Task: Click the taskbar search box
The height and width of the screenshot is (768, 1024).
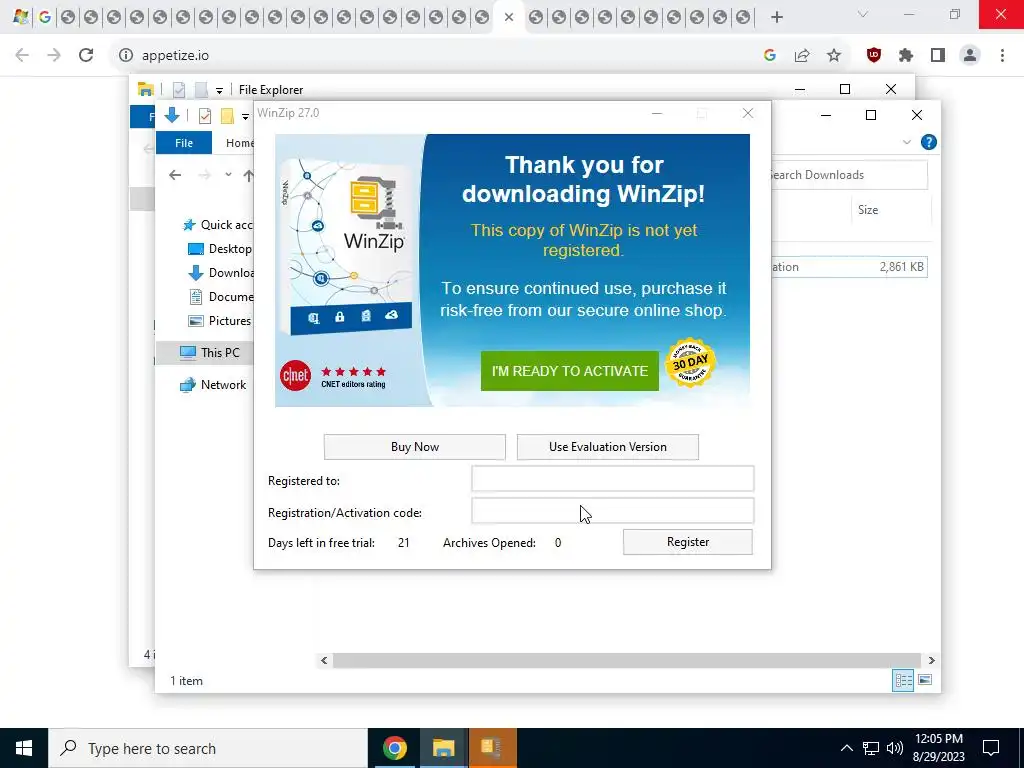Action: pos(208,748)
